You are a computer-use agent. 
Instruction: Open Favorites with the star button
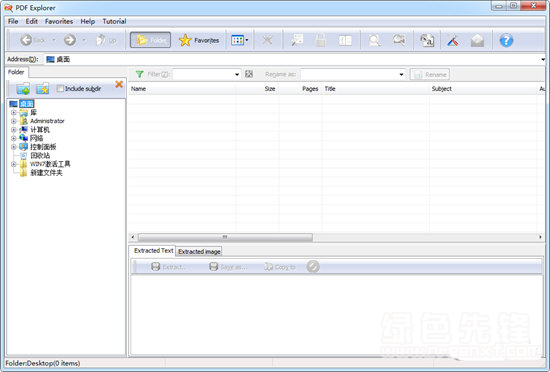[x=199, y=40]
